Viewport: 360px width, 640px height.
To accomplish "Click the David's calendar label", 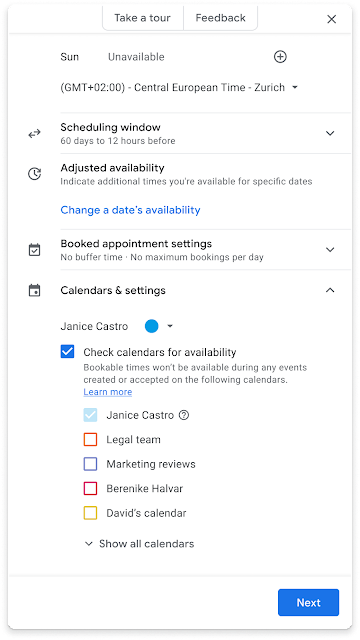I will pos(147,513).
